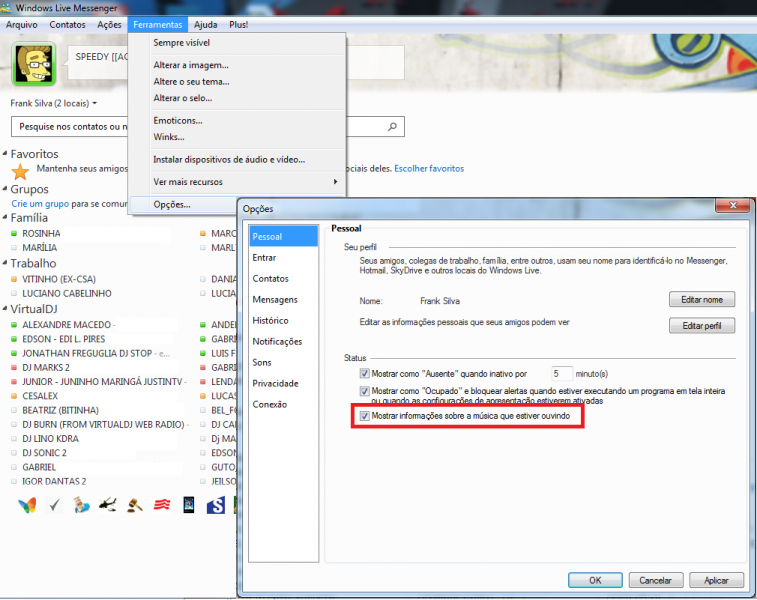Click the red wavy stripes icon
Viewport: 757px width, 600px height.
click(x=162, y=505)
